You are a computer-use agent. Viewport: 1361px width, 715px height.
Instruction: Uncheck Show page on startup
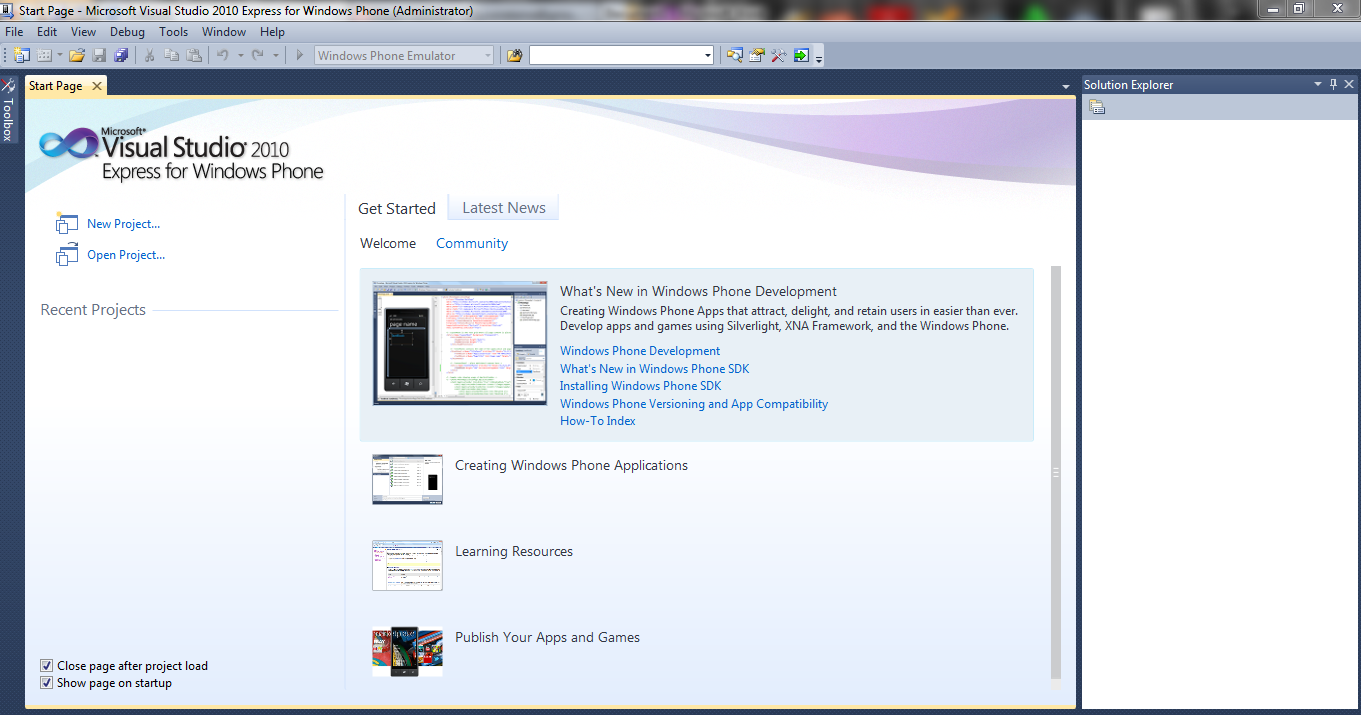[46, 683]
